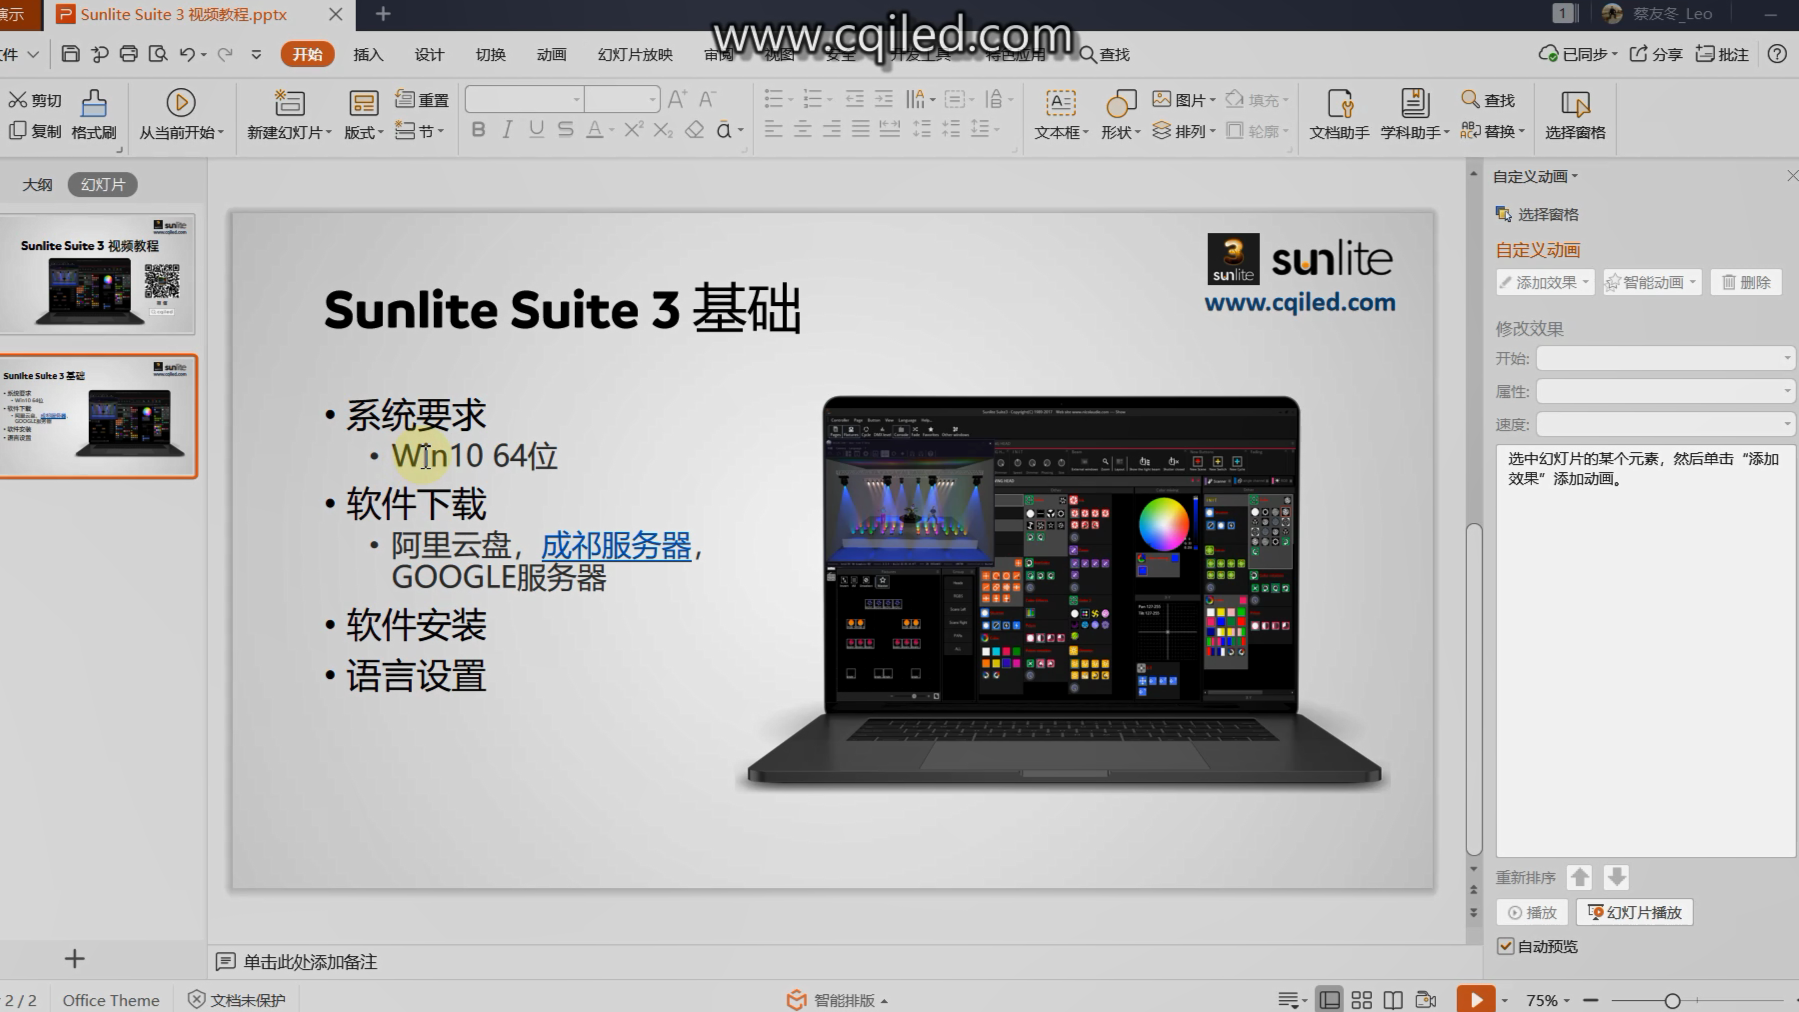This screenshot has height=1012, width=1799.
Task: Open the 动画 Animation tab
Action: click(x=551, y=54)
